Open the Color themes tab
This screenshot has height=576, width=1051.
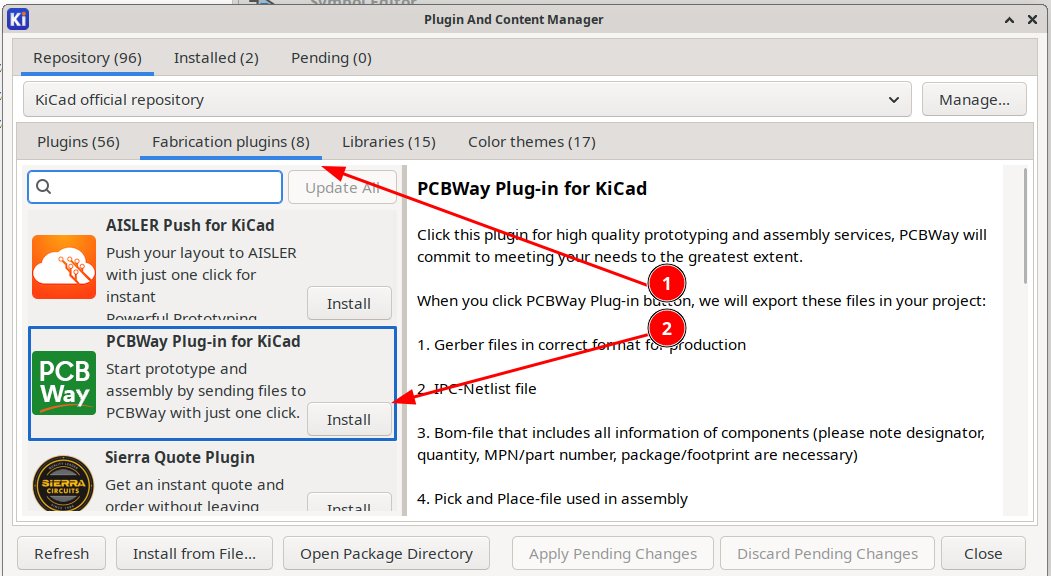coord(531,141)
